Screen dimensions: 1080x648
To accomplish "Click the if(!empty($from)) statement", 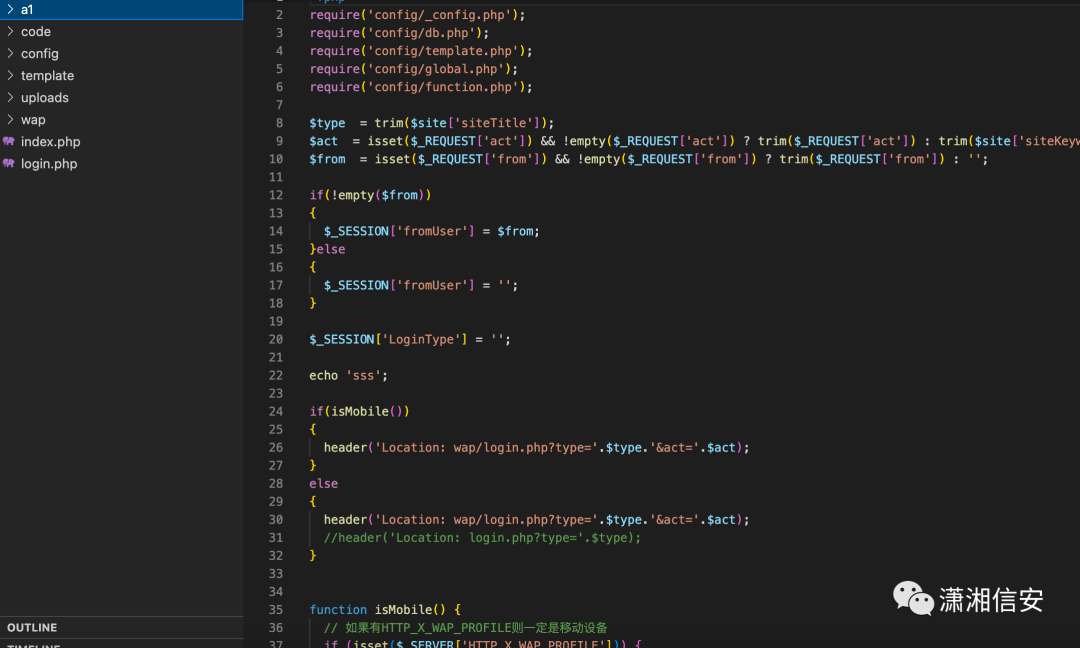I will tap(371, 195).
